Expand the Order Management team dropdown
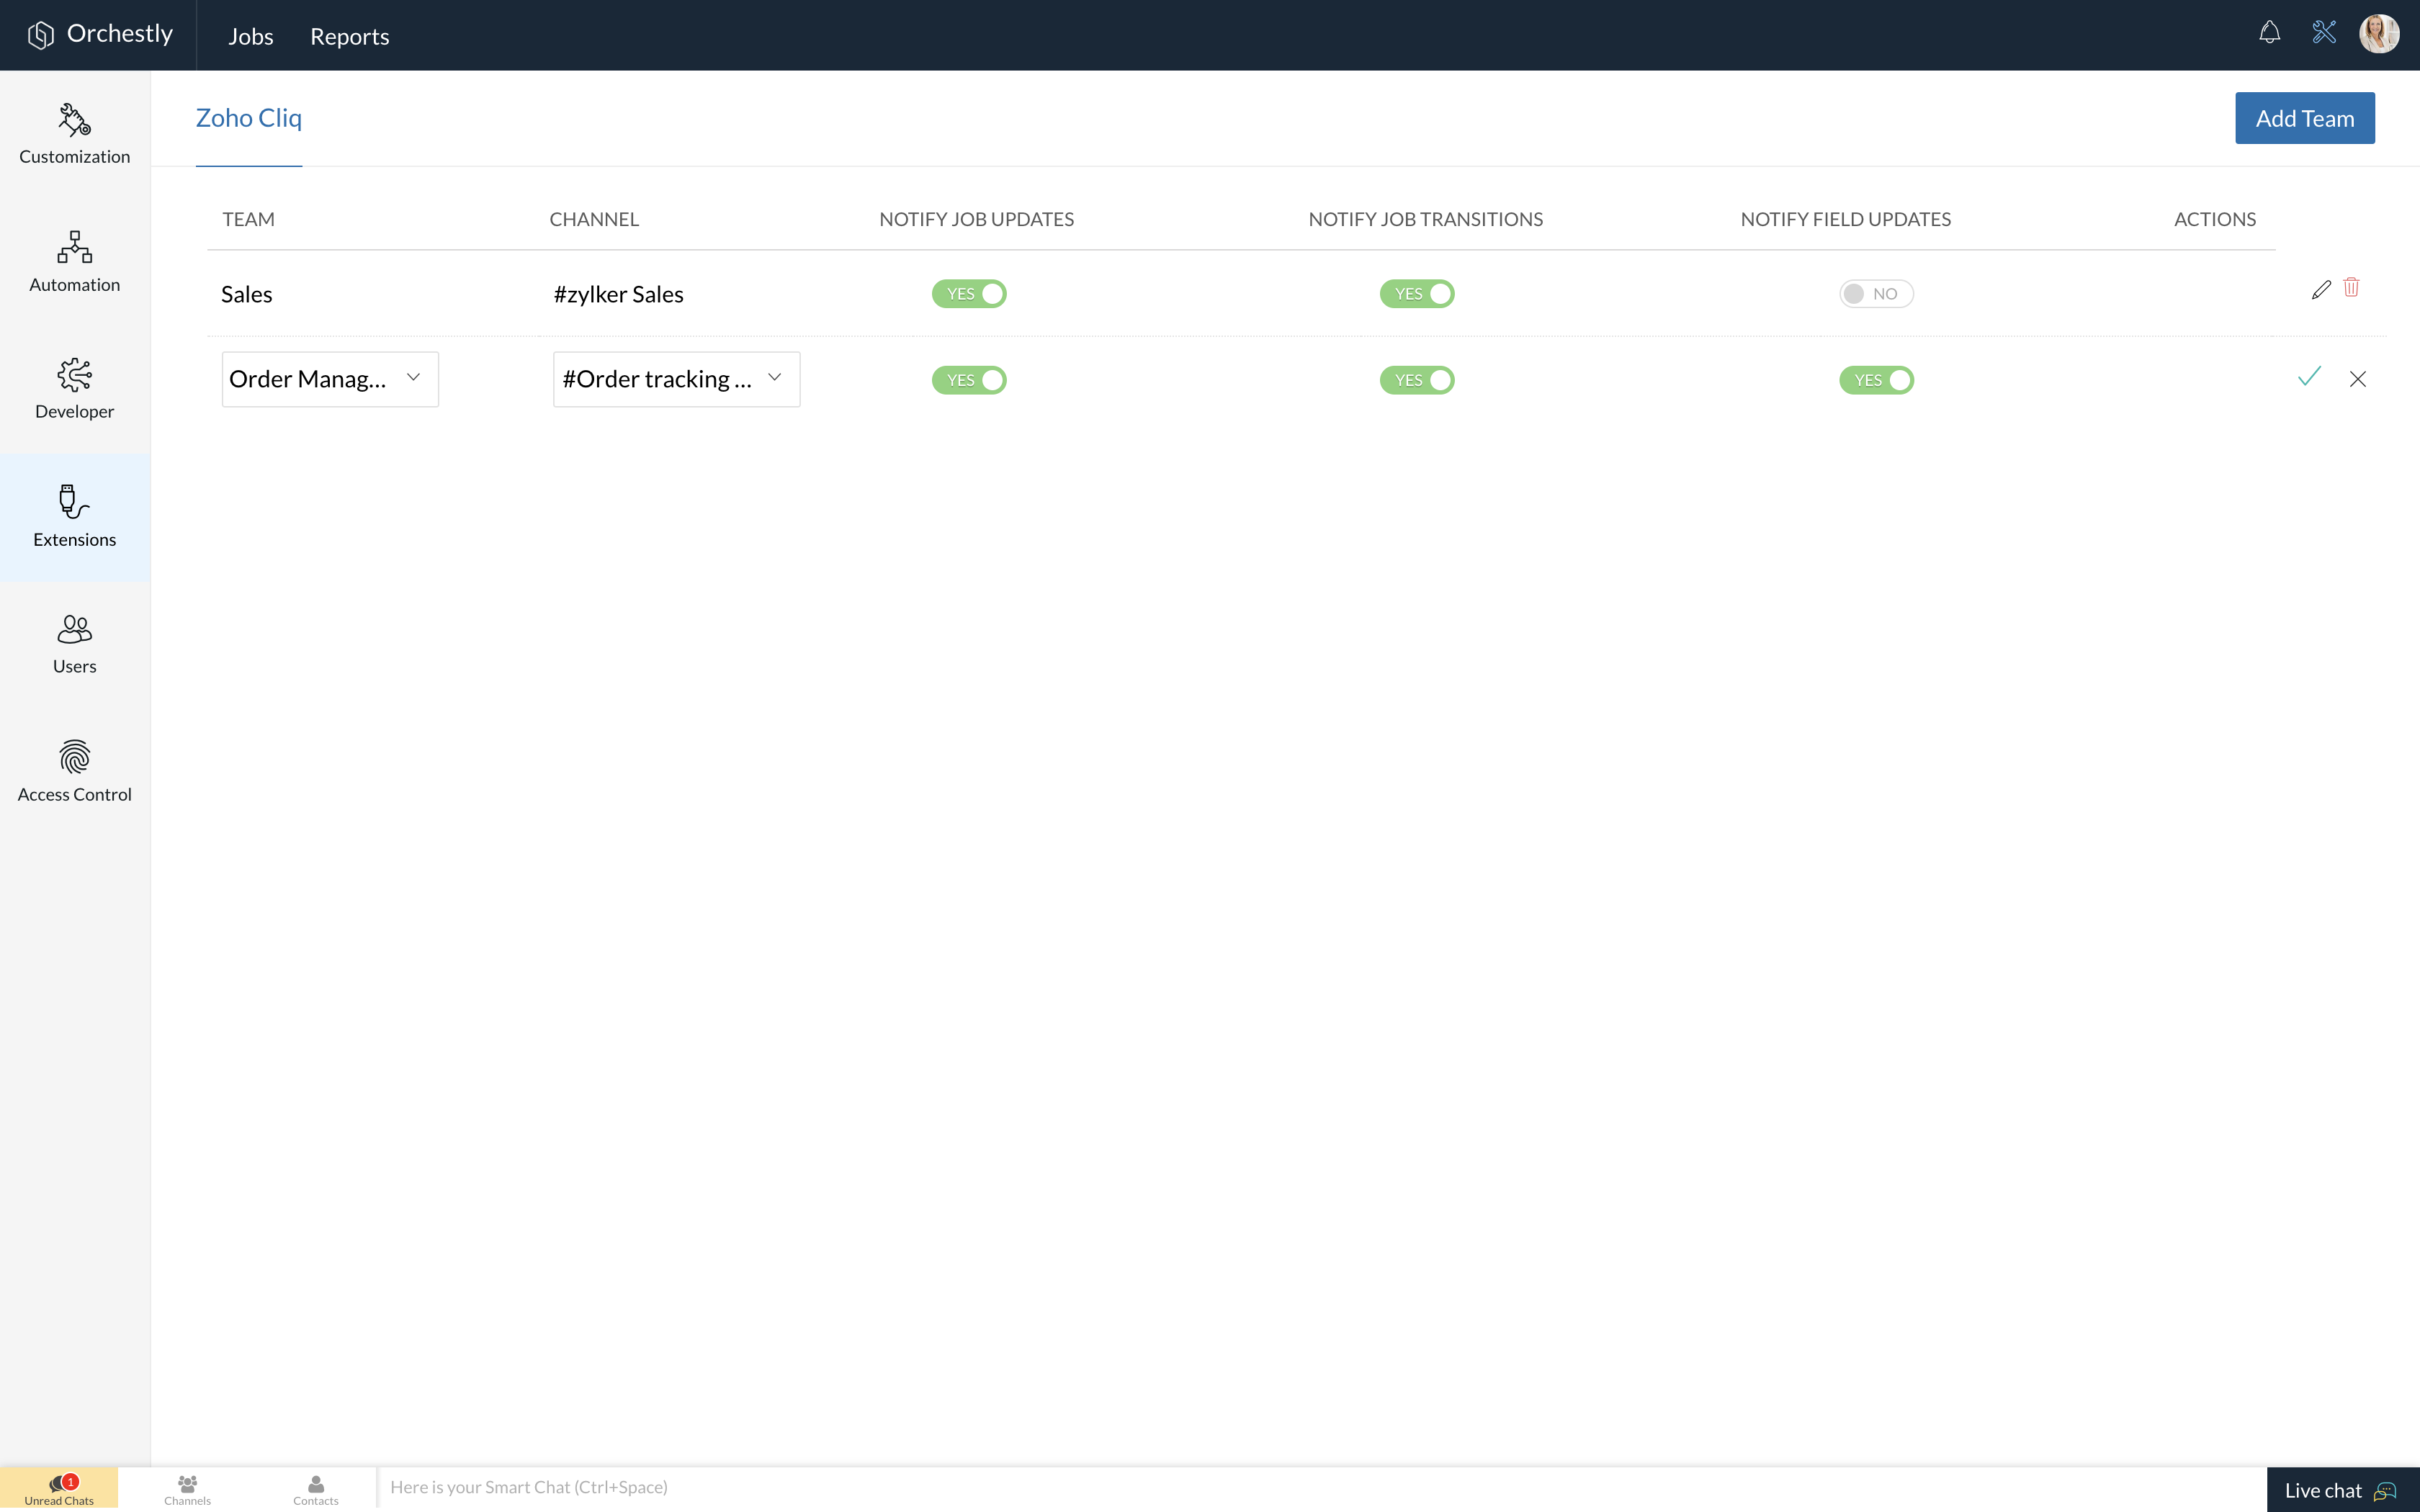This screenshot has height=1512, width=2420. (x=329, y=379)
